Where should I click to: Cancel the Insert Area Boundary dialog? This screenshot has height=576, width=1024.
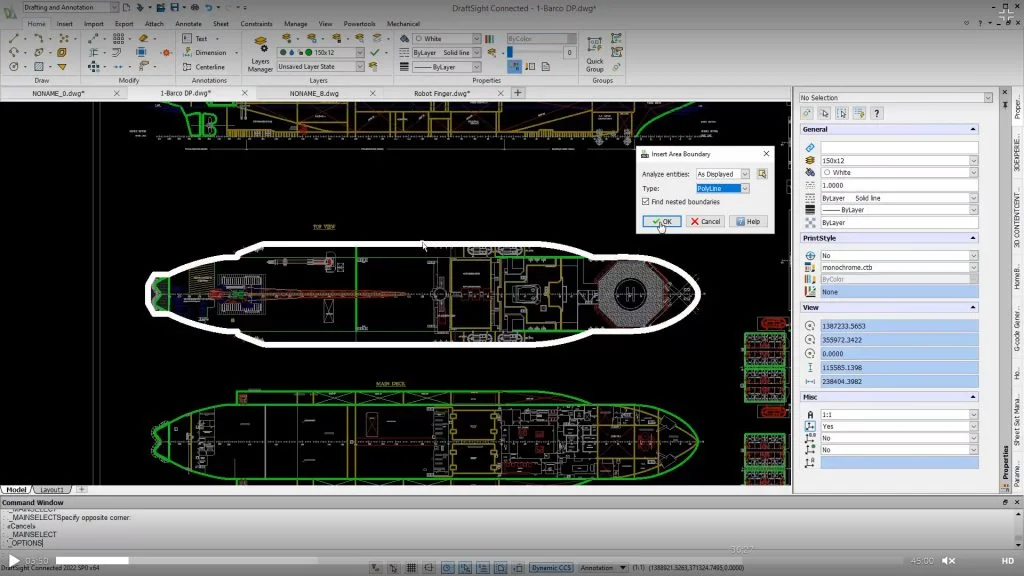[706, 221]
